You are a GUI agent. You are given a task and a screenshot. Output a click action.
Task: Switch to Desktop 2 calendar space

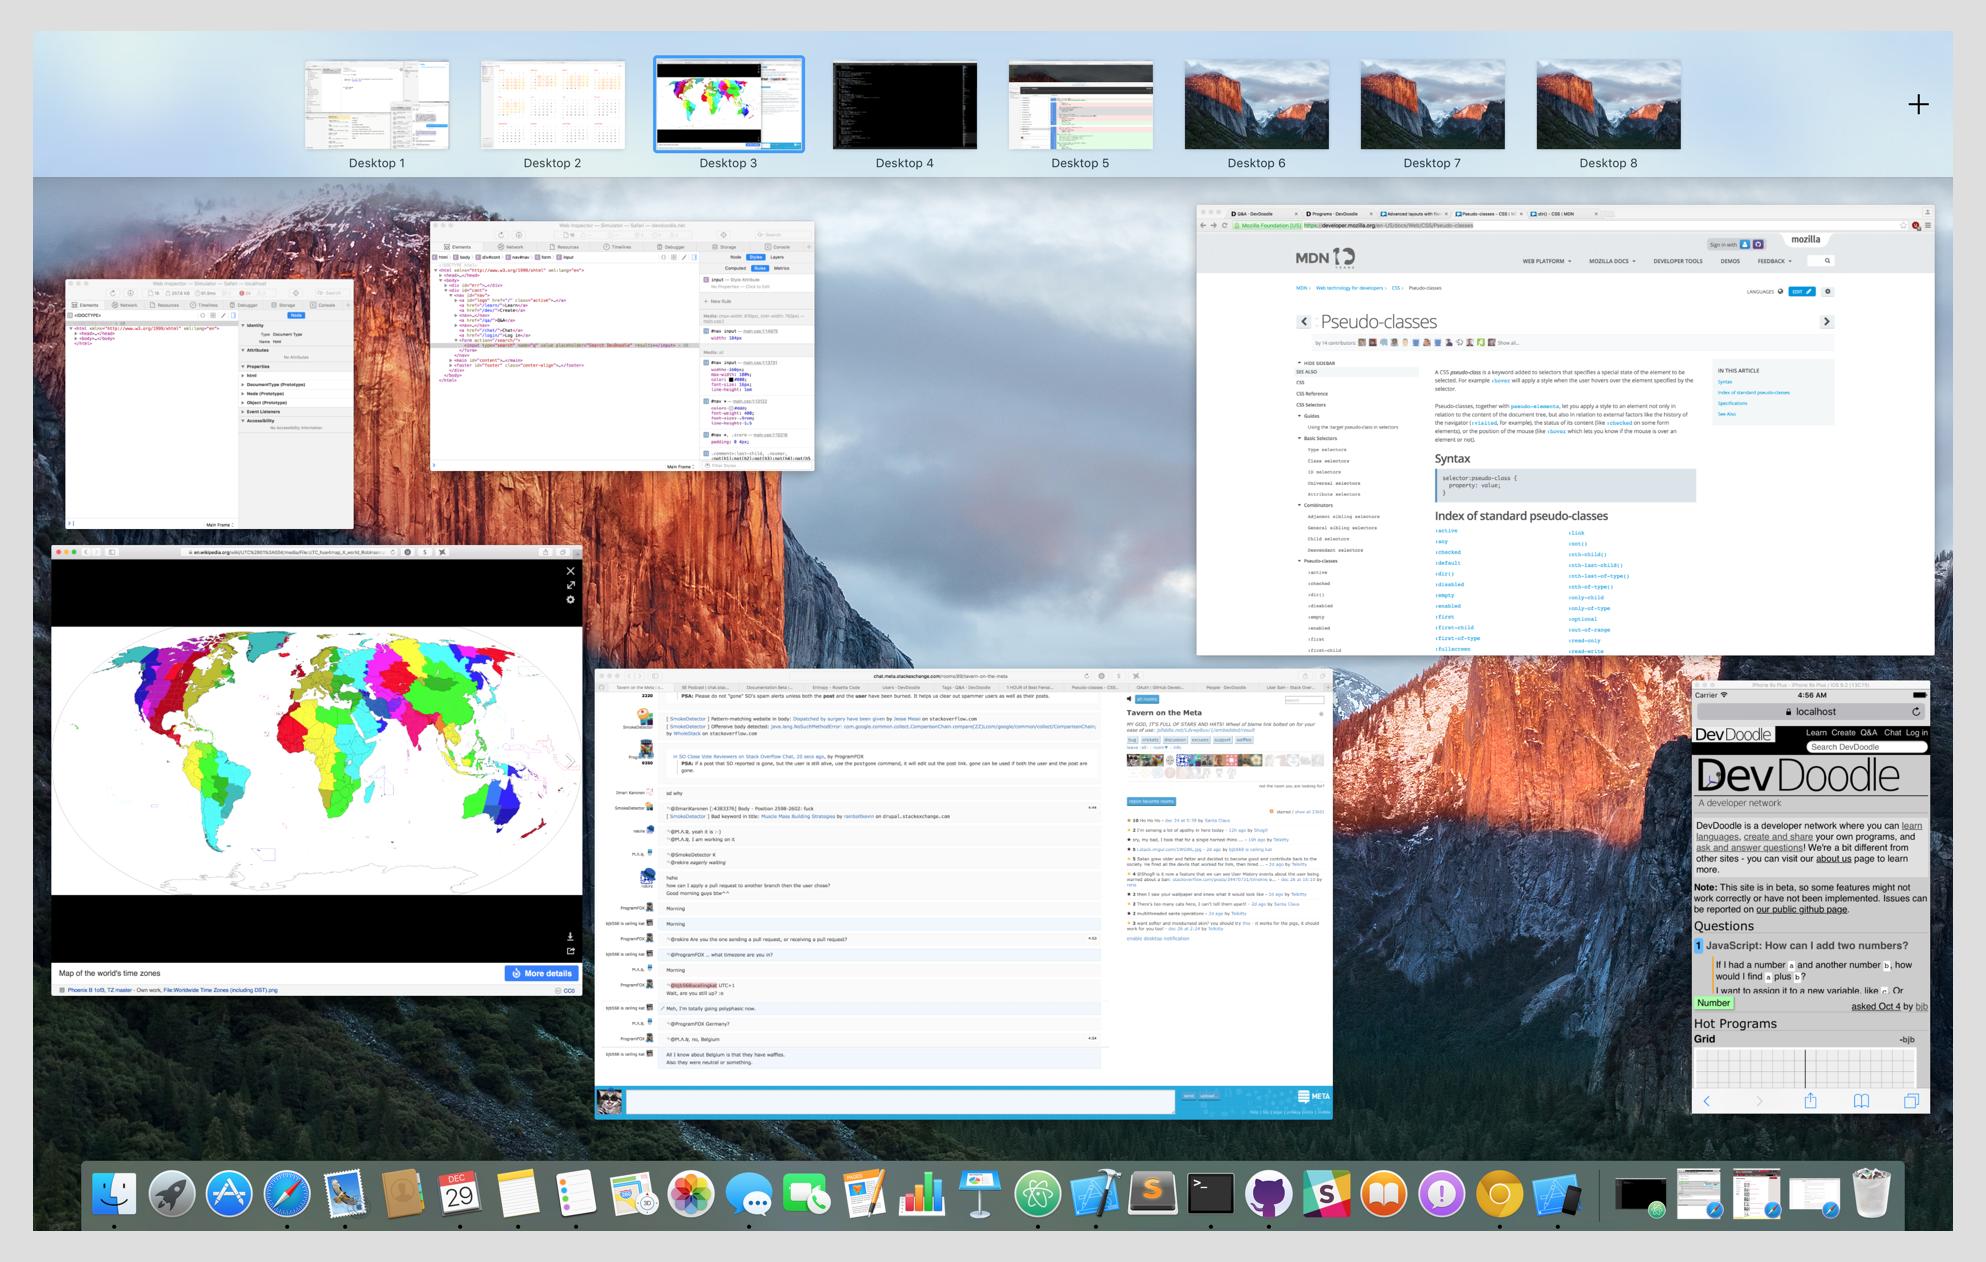pyautogui.click(x=553, y=105)
